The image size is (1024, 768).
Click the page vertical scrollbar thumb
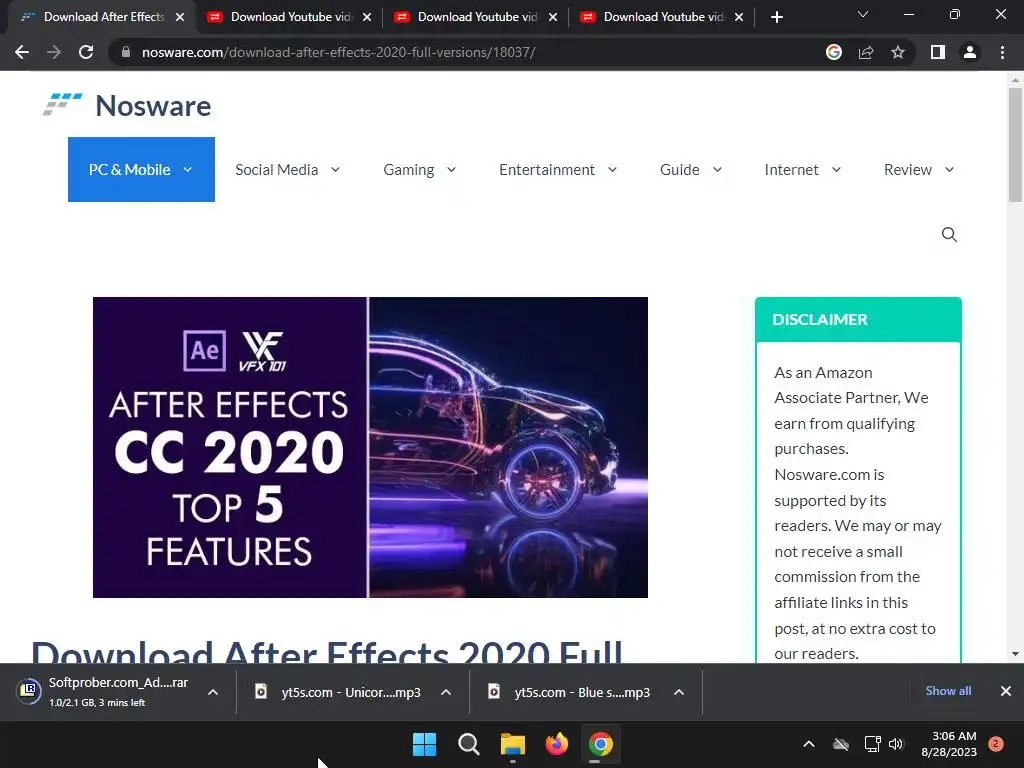click(1015, 145)
